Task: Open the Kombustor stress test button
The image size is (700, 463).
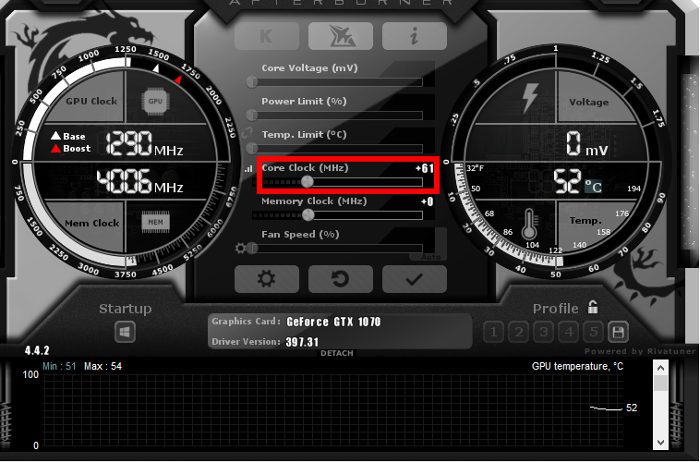Action: pyautogui.click(x=267, y=36)
